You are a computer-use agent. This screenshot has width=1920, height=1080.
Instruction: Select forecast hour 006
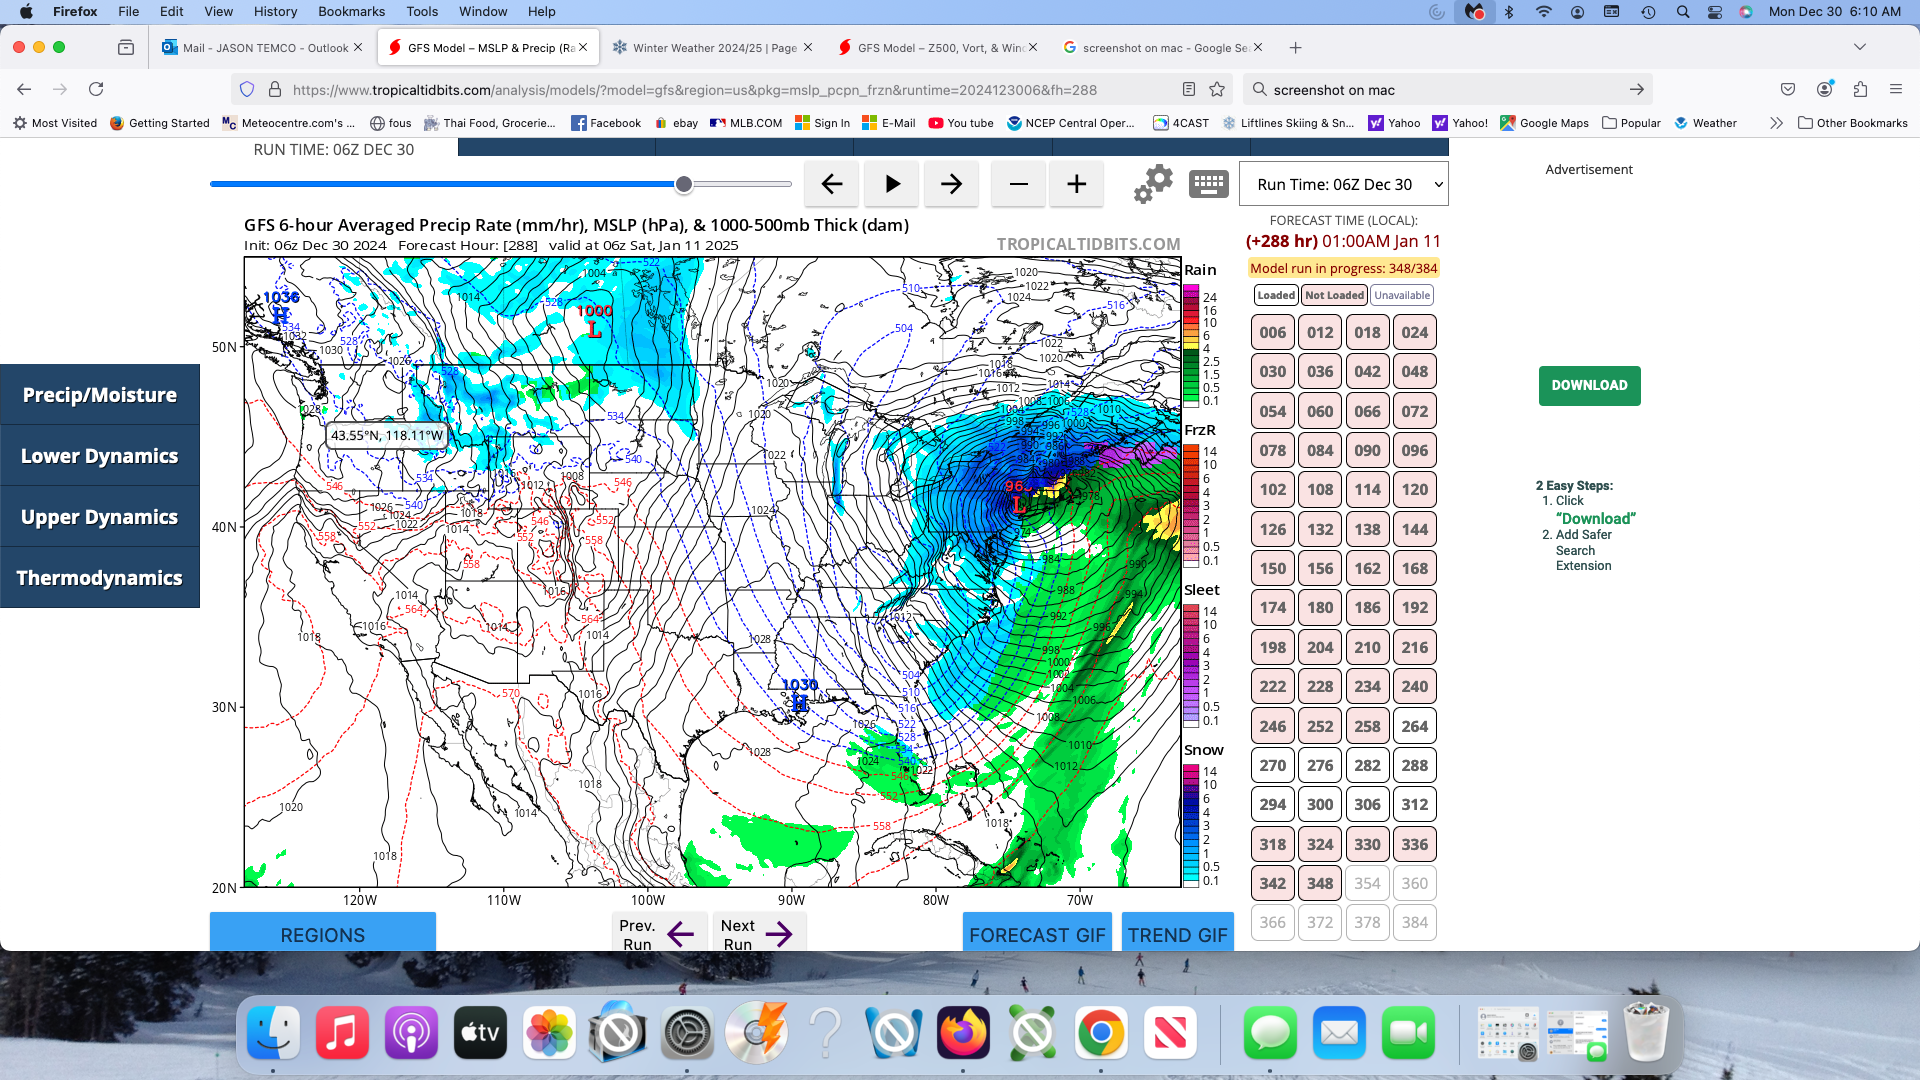(1271, 331)
